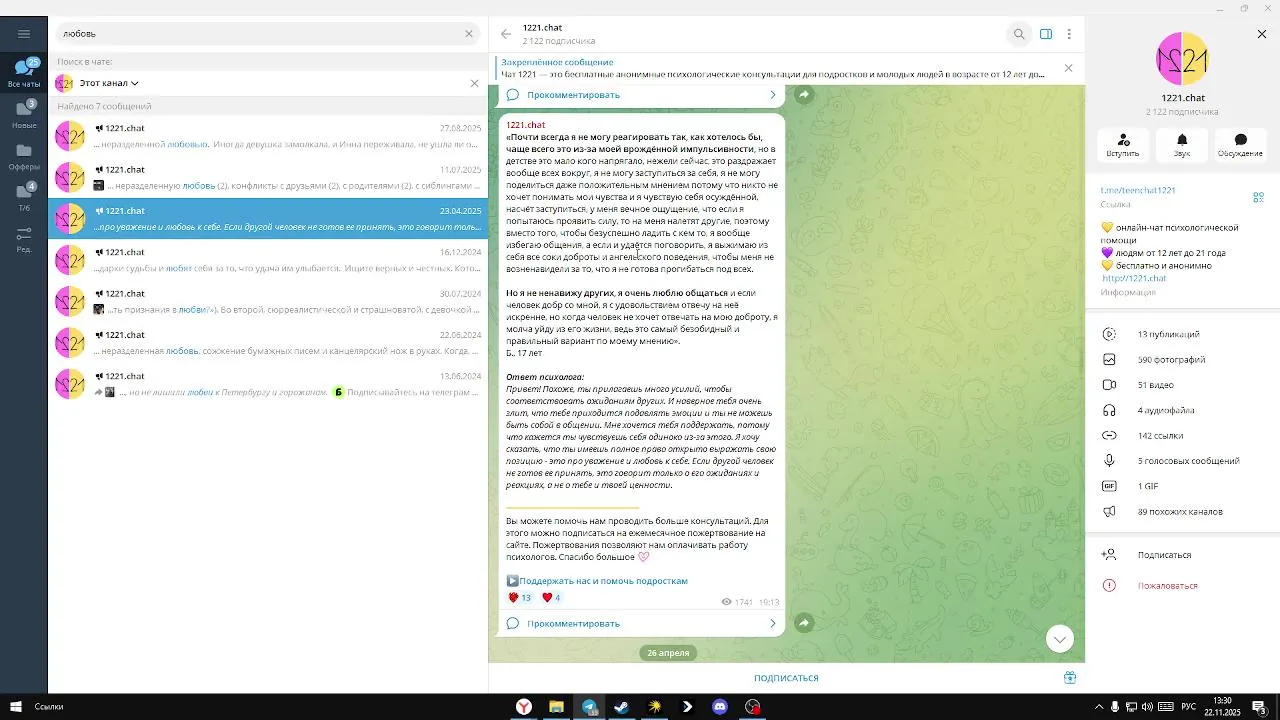This screenshot has height=720, width=1280.
Task: Toggle channel sound with Звук button
Action: 1182,145
